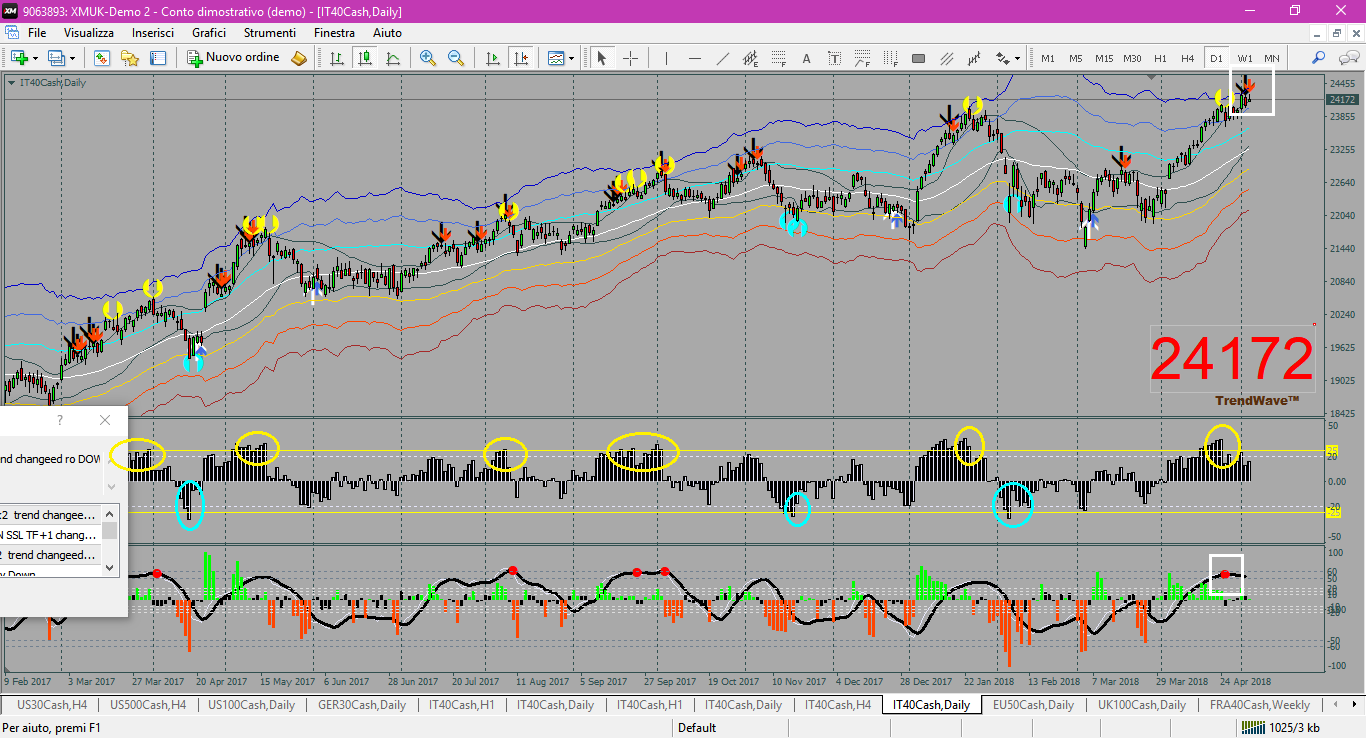Click the alert dialog help question mark
Viewport: 1366px width, 738px height.
60,420
